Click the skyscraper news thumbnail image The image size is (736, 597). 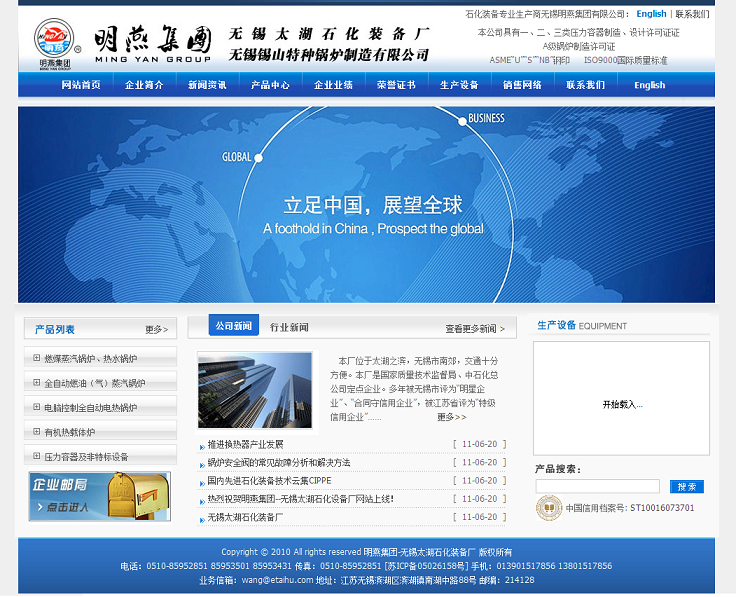click(x=255, y=390)
